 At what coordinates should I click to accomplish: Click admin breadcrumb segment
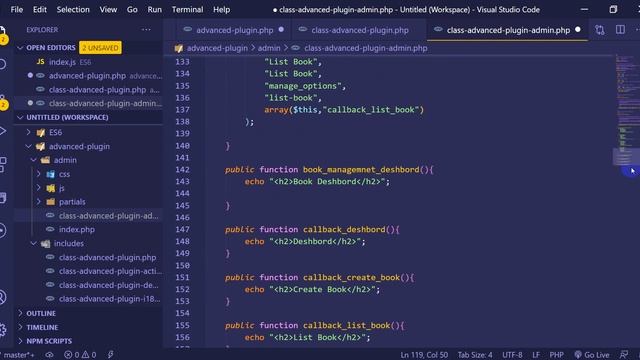(x=269, y=48)
